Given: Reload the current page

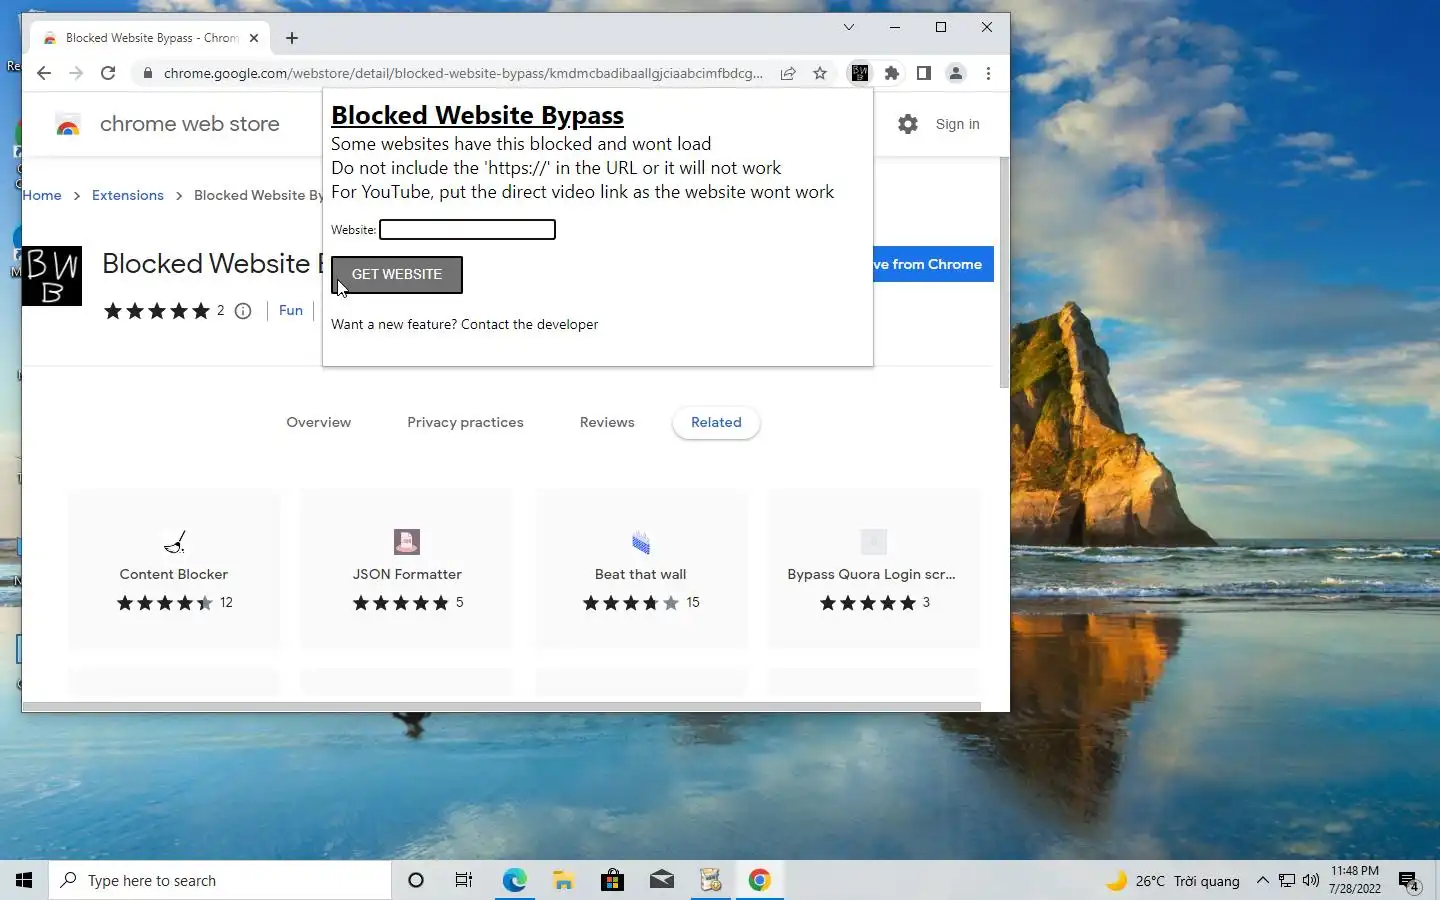Looking at the screenshot, I should coord(108,73).
